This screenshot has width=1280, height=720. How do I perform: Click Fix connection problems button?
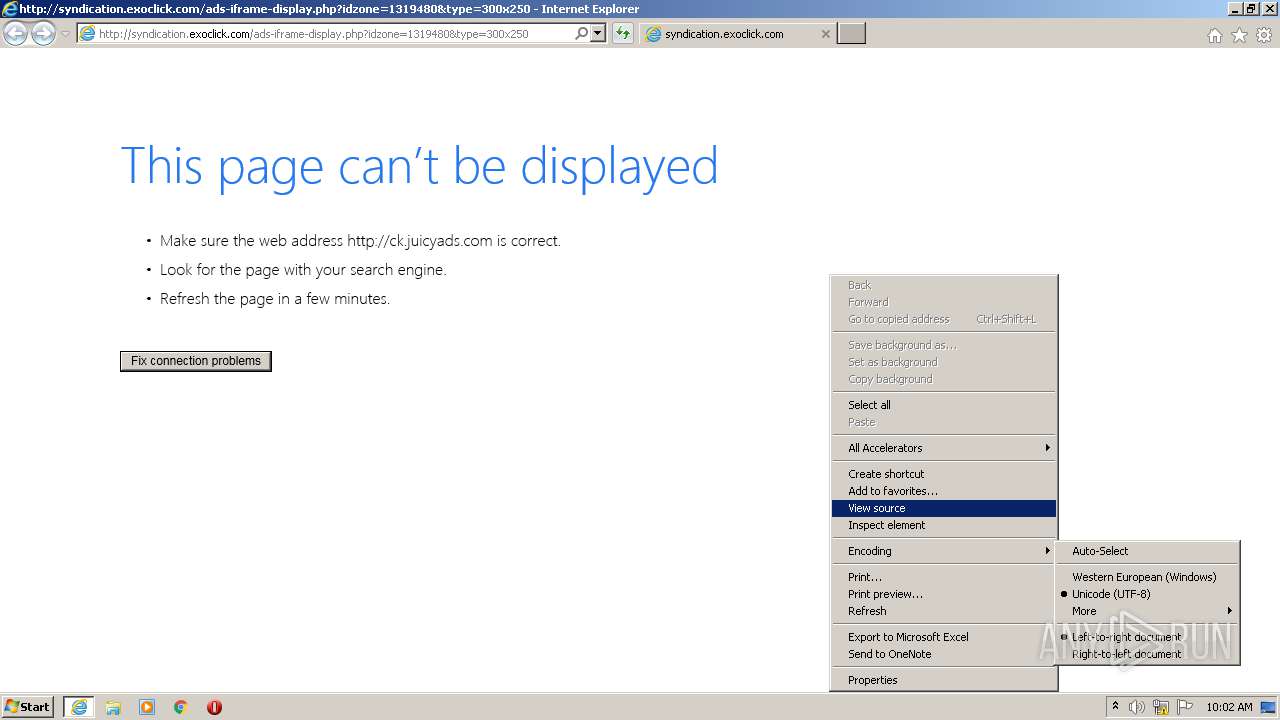click(x=196, y=361)
